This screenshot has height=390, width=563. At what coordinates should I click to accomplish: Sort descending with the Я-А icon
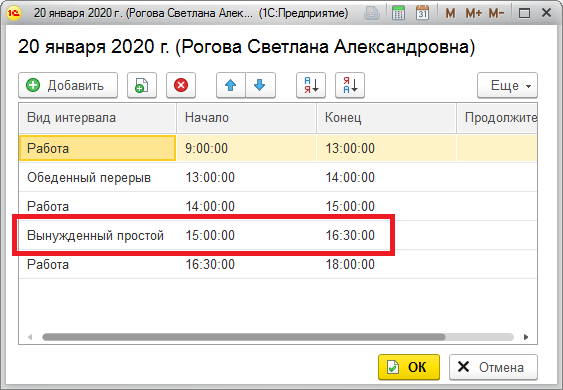click(x=350, y=85)
